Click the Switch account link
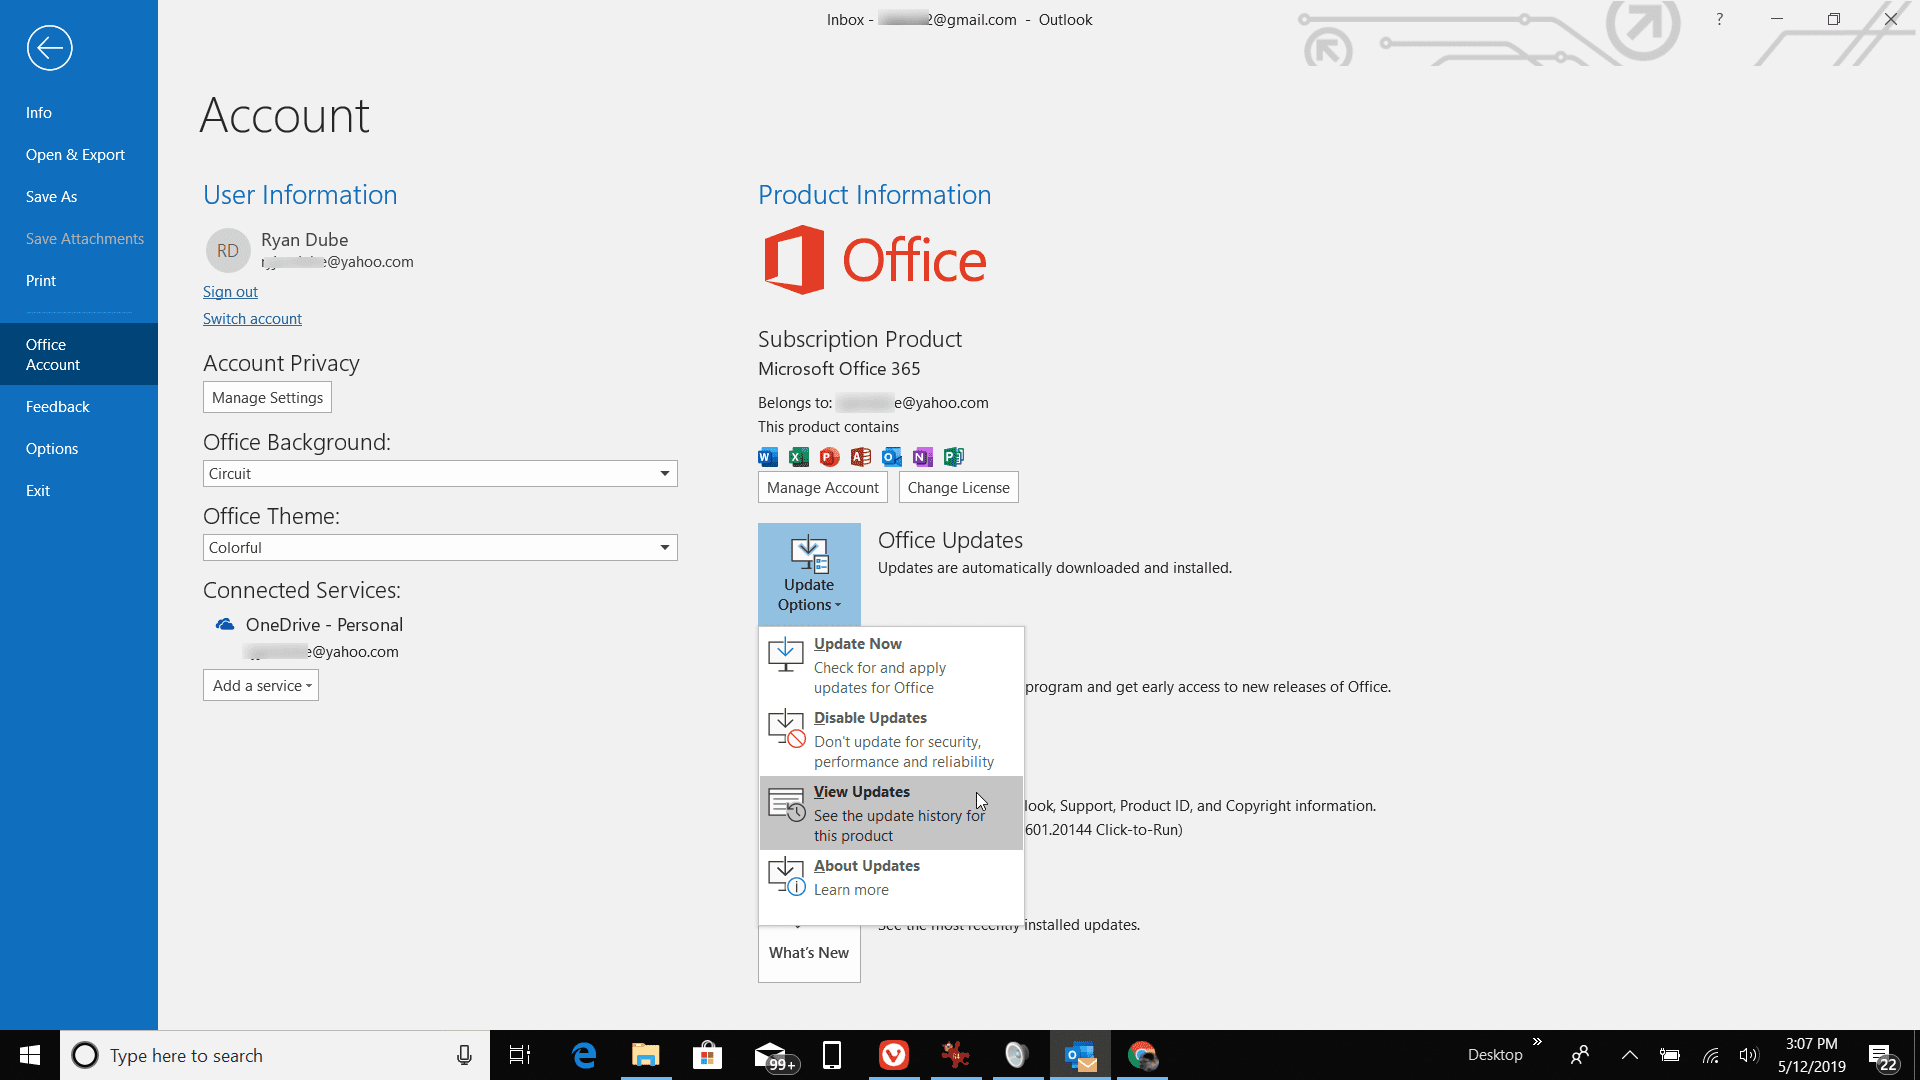 [x=252, y=318]
